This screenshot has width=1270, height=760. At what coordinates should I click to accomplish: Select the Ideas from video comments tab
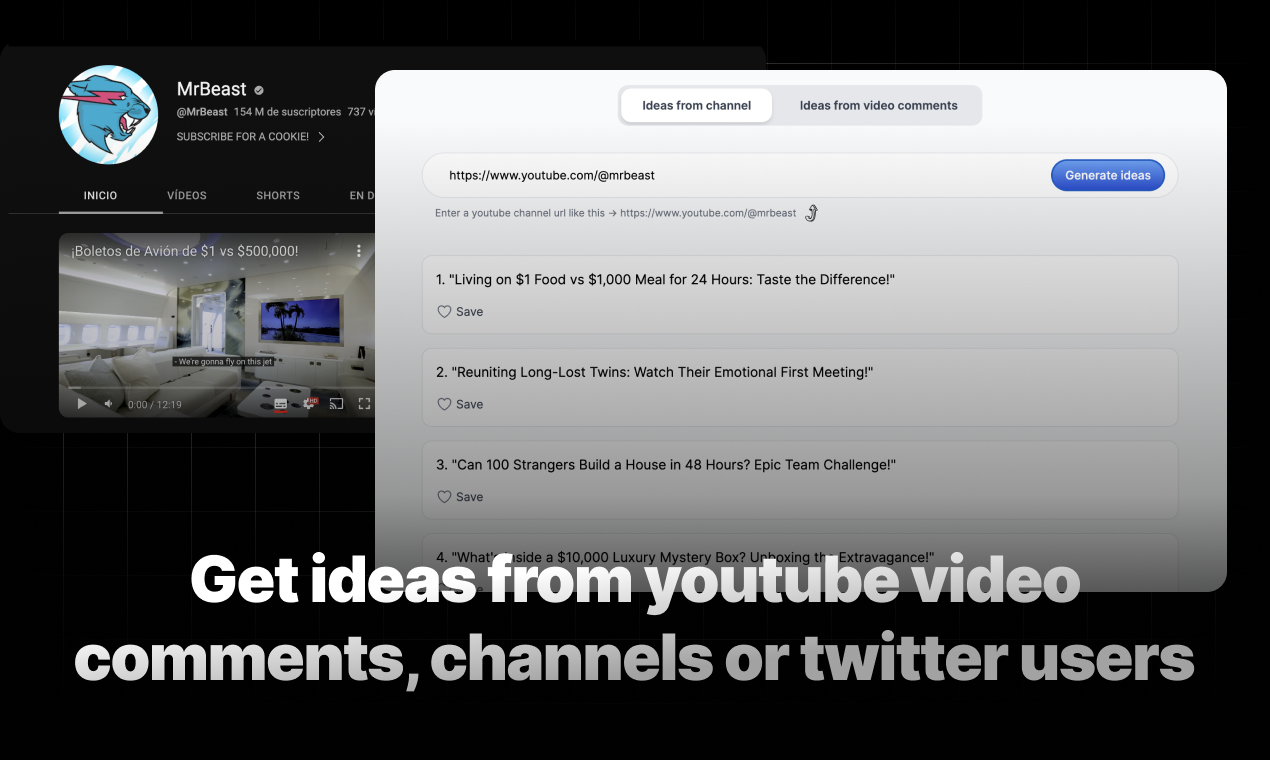pyautogui.click(x=878, y=105)
